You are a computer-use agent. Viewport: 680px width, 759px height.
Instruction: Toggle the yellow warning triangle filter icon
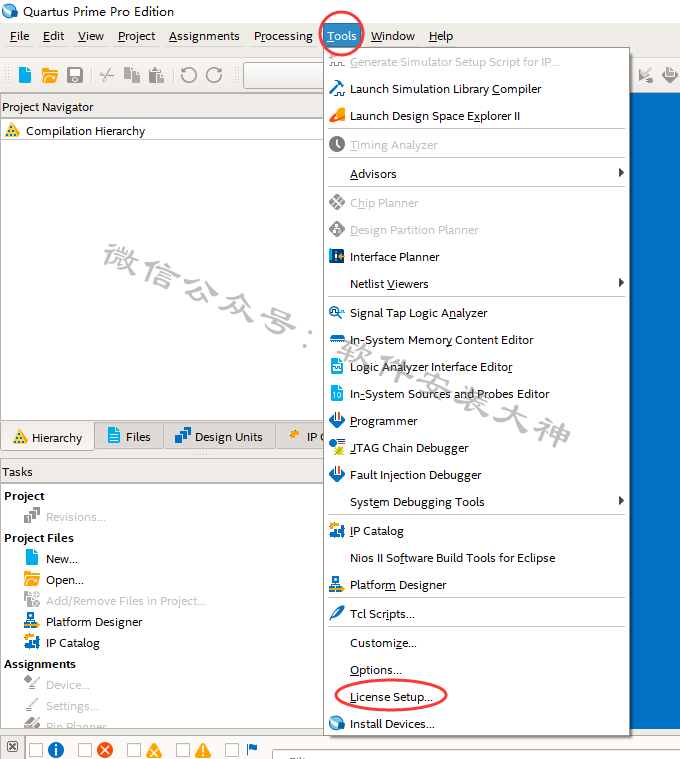click(x=203, y=750)
